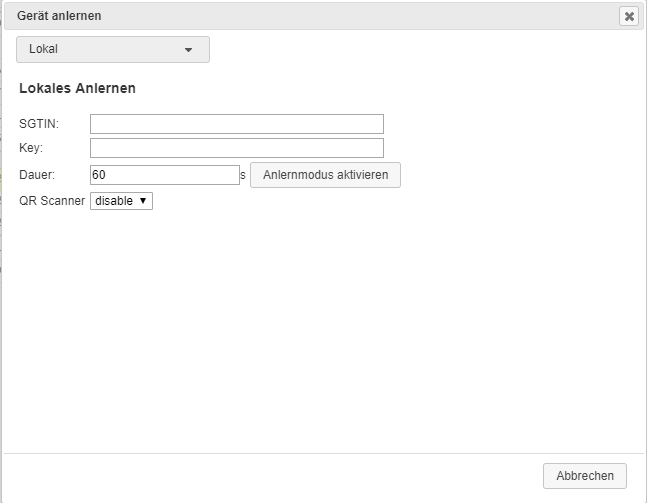Click the 'Lokal' text in the mode selector
This screenshot has height=503, width=647.
(x=45, y=49)
